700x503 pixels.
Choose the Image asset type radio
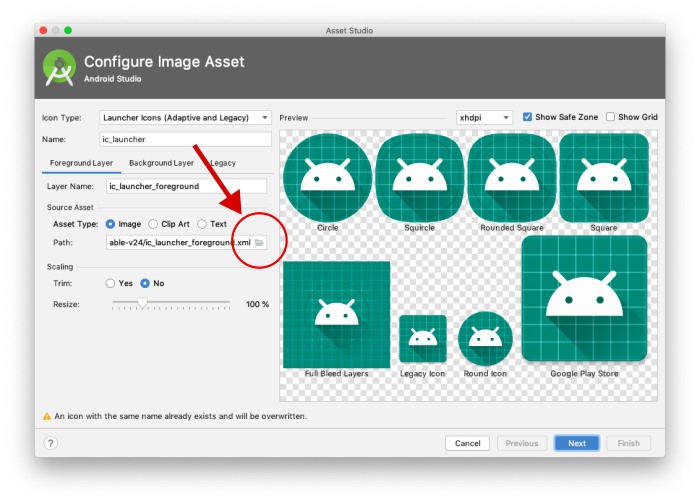(110, 224)
